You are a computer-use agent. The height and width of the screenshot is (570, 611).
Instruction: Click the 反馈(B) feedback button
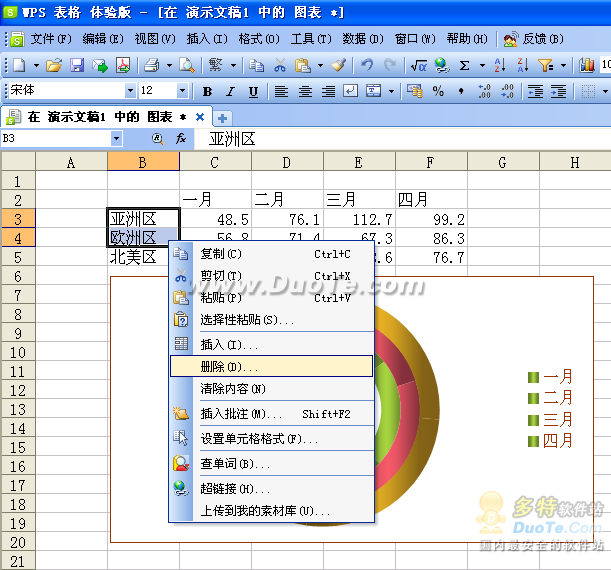[x=526, y=39]
